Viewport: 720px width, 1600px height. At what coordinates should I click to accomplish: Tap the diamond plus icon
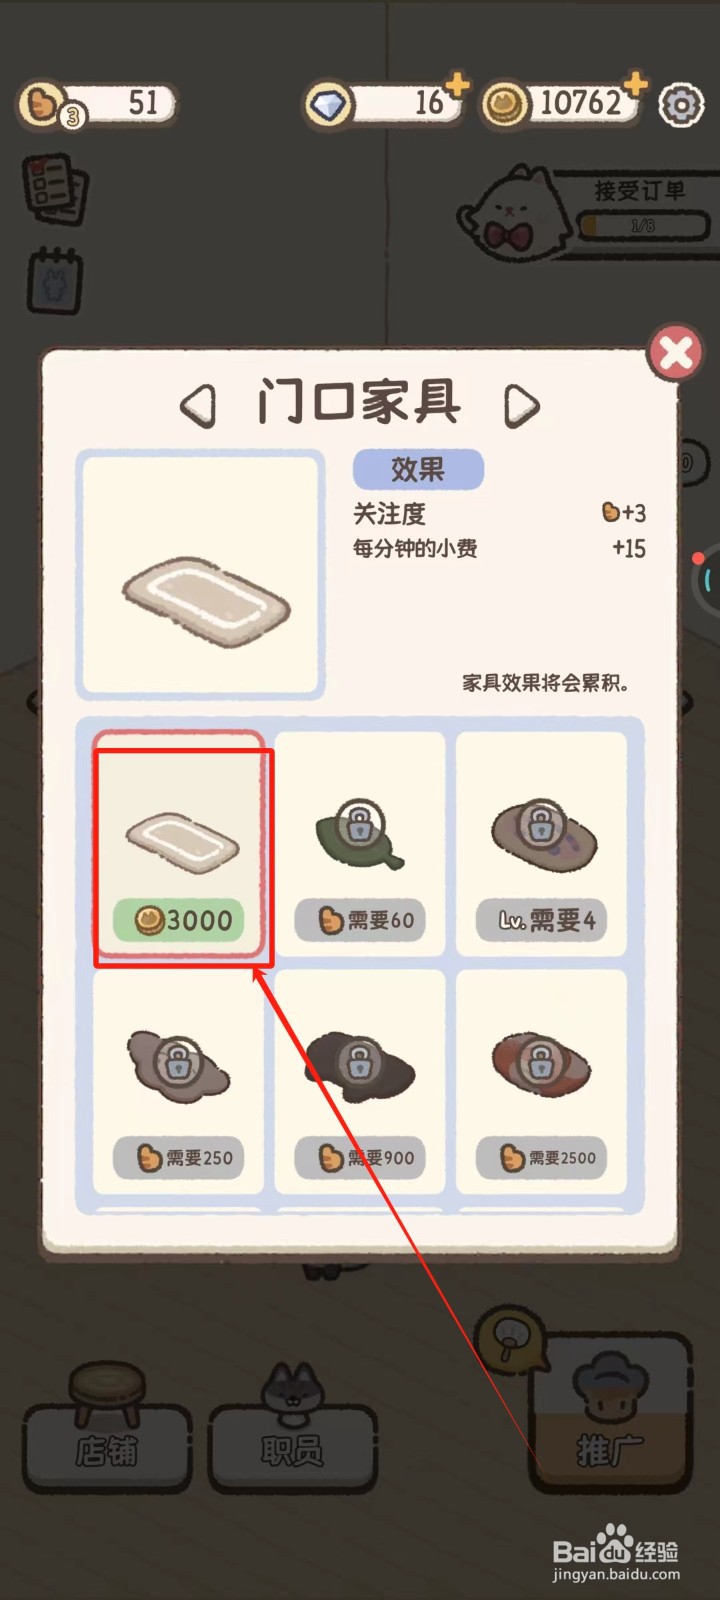[457, 85]
